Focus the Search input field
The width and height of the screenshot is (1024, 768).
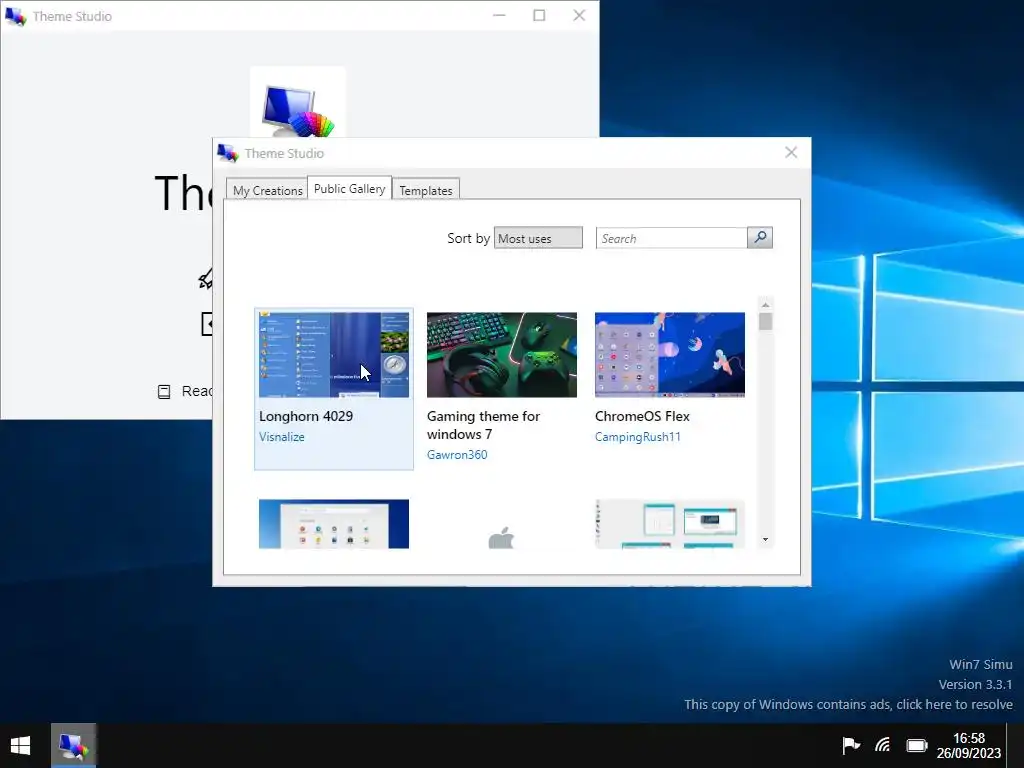[x=671, y=238]
